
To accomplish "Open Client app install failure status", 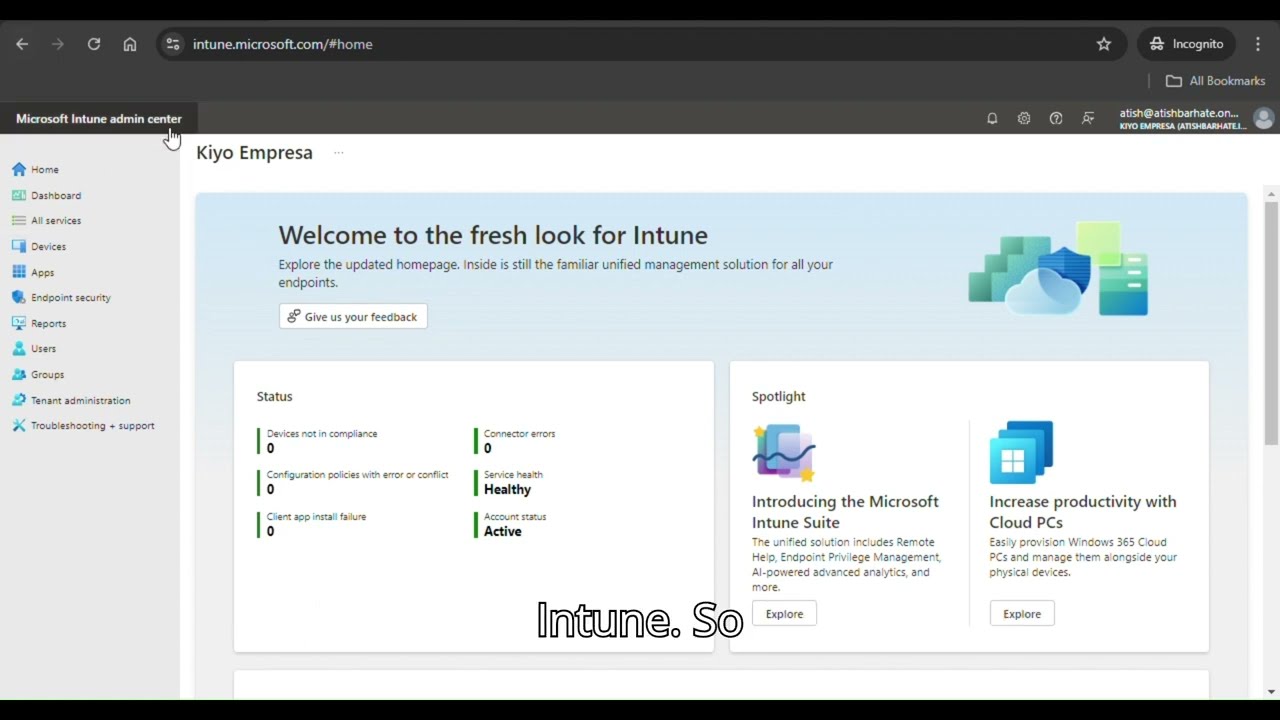I will pos(312,524).
